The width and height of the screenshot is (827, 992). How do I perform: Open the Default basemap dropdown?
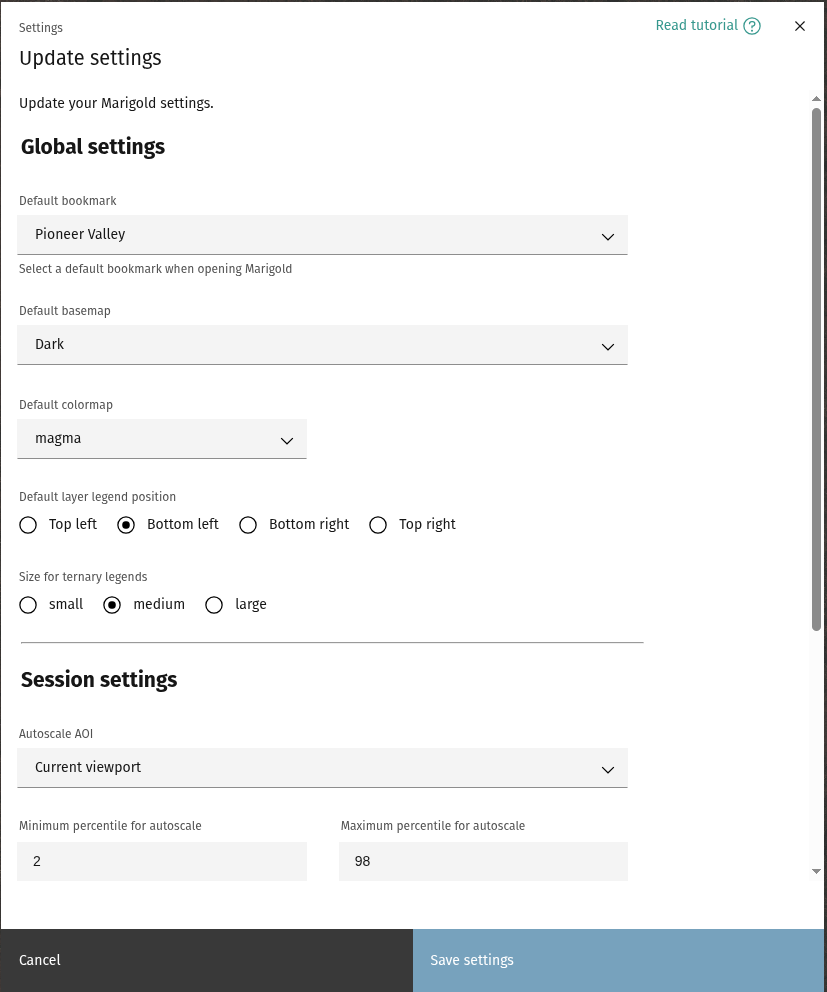pyautogui.click(x=322, y=345)
